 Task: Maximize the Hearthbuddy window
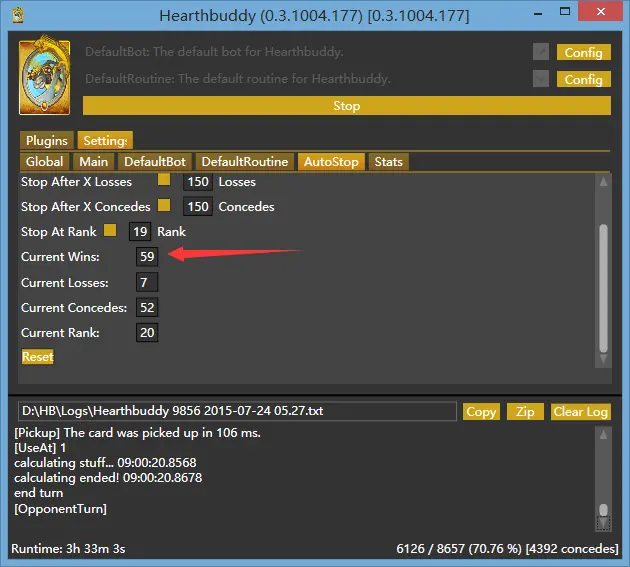point(565,12)
